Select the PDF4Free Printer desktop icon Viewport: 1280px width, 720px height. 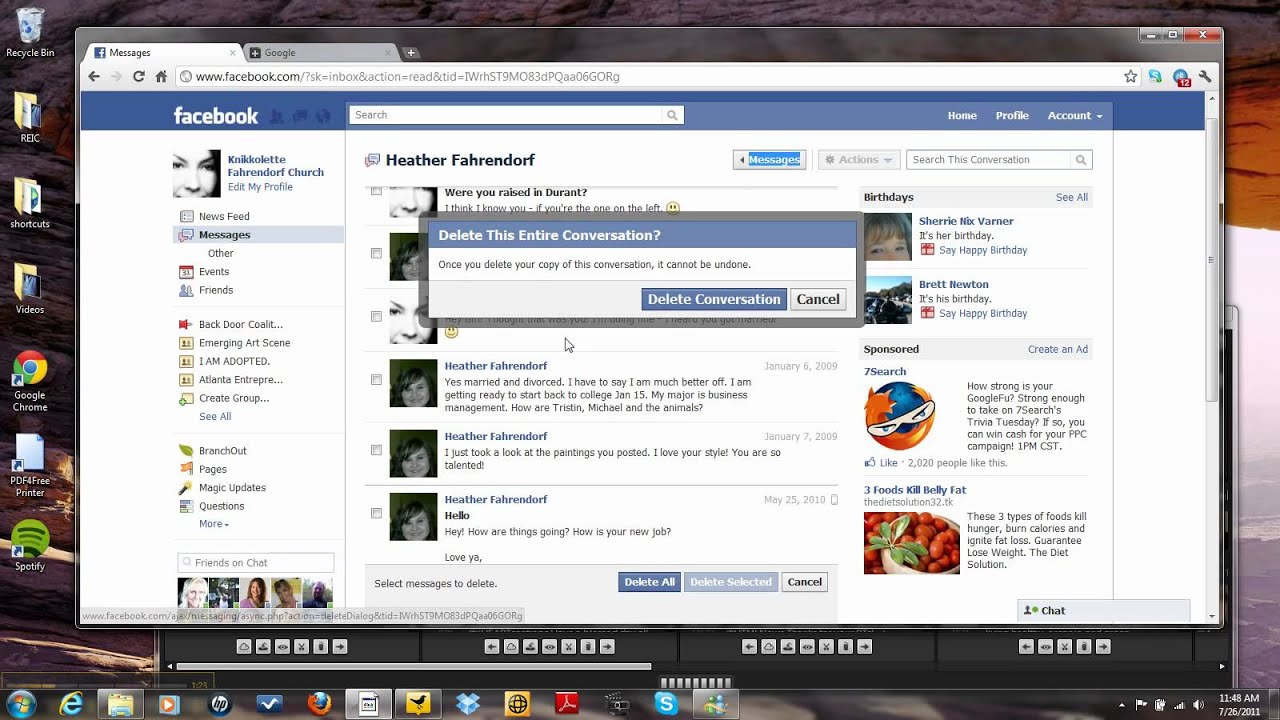(30, 465)
